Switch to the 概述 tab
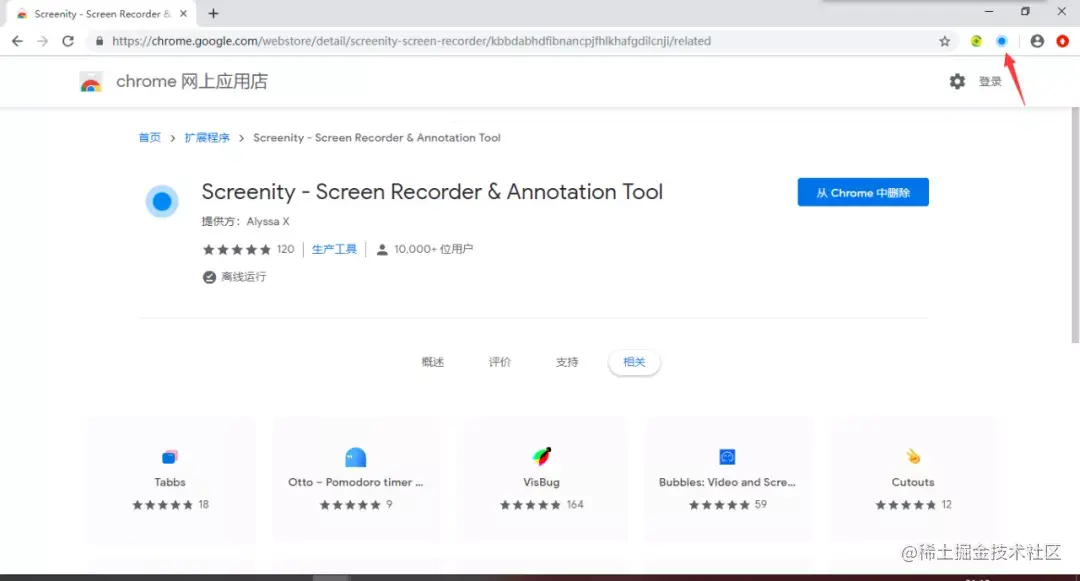Screen dimensions: 1080x581 point(433,362)
